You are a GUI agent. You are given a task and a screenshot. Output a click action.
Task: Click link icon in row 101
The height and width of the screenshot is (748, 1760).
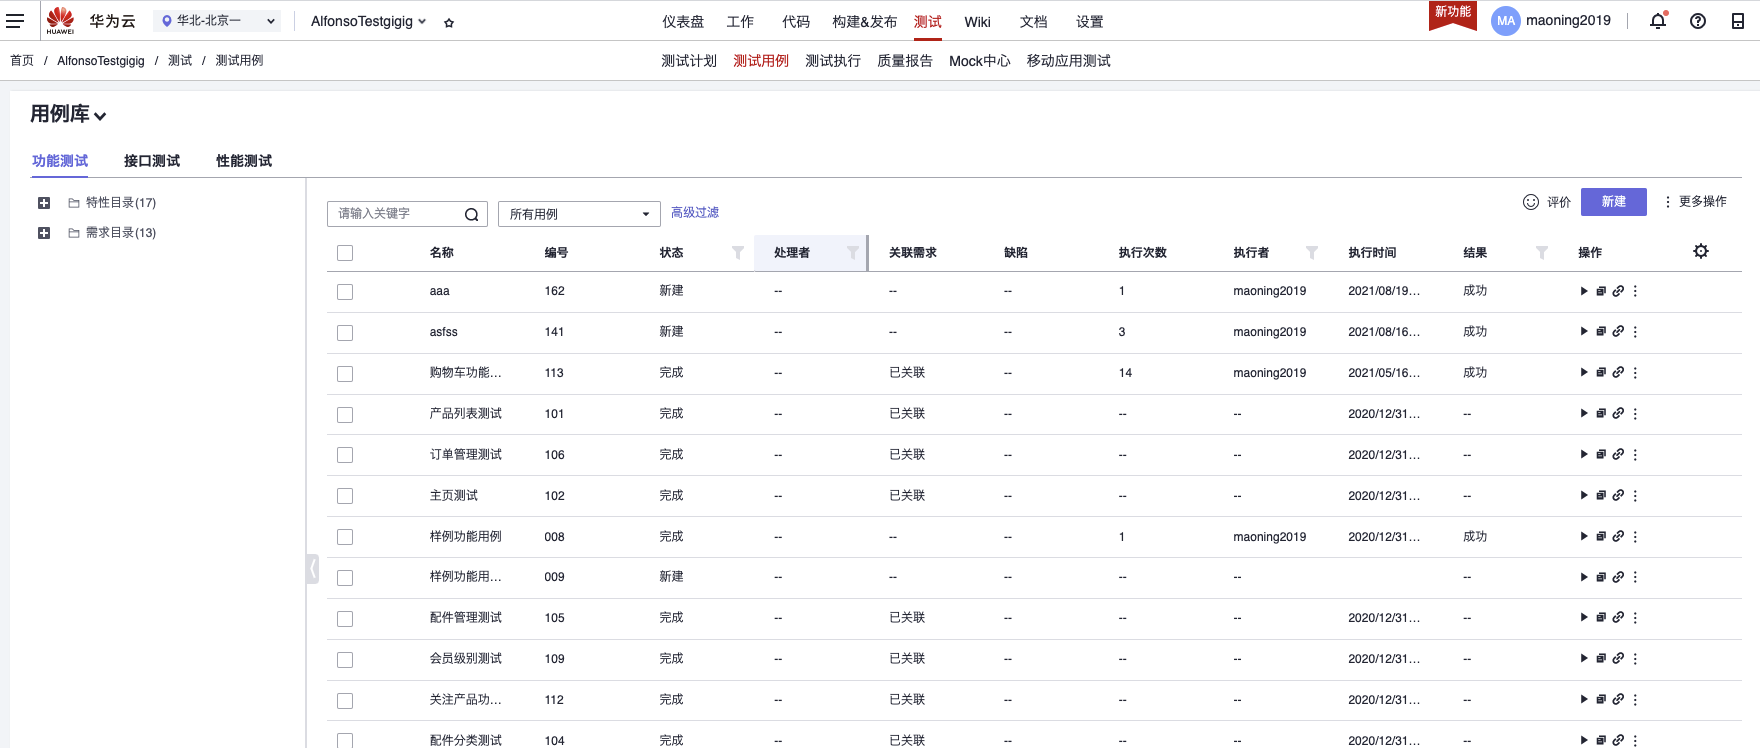(1618, 413)
